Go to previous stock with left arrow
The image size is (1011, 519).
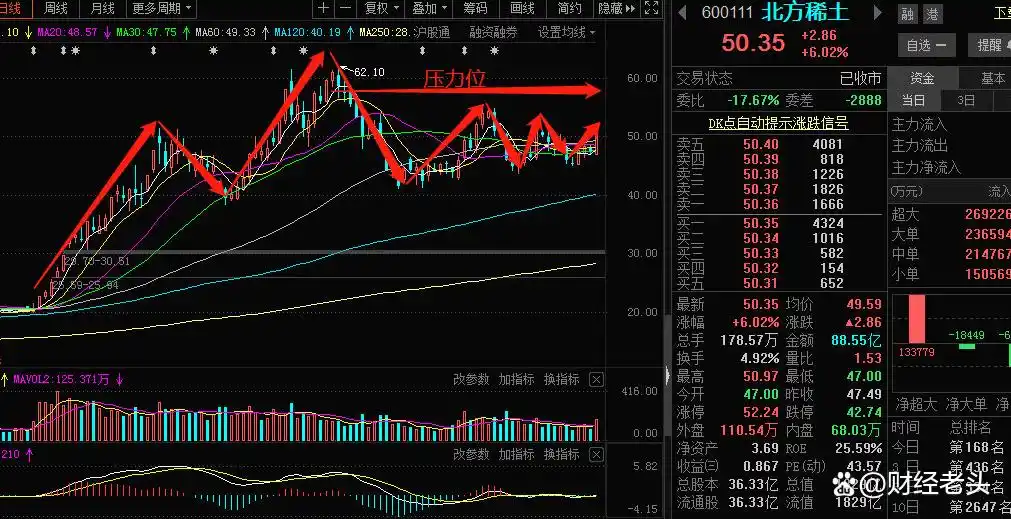coord(682,12)
